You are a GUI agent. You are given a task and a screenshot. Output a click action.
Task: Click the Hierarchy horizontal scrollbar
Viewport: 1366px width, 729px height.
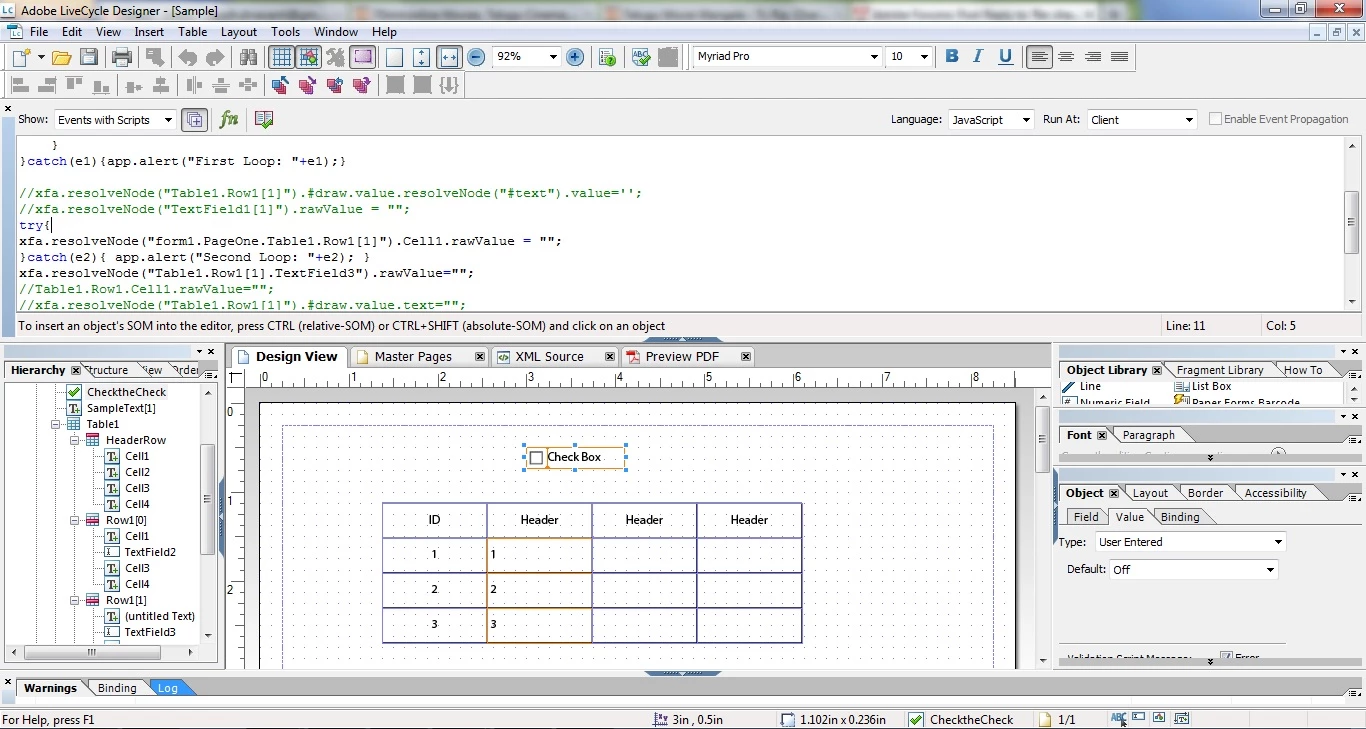91,652
